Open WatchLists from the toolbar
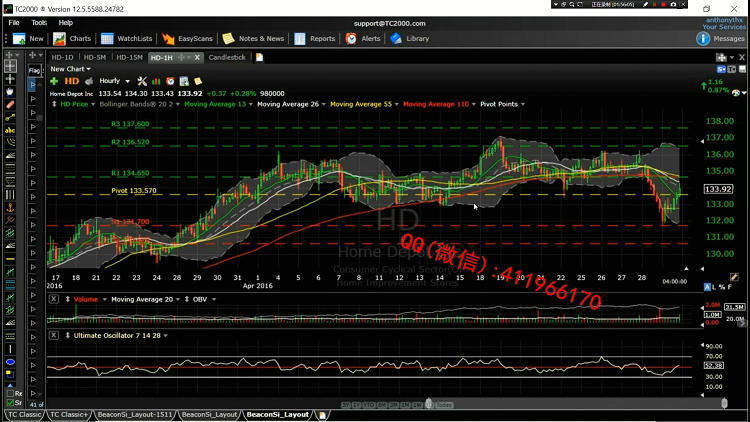This screenshot has height=422, width=750. (x=126, y=39)
